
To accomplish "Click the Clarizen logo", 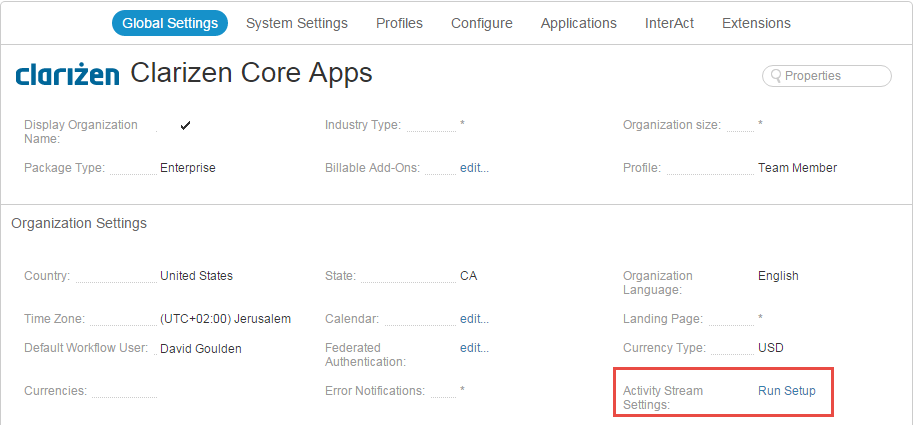I will coord(68,75).
